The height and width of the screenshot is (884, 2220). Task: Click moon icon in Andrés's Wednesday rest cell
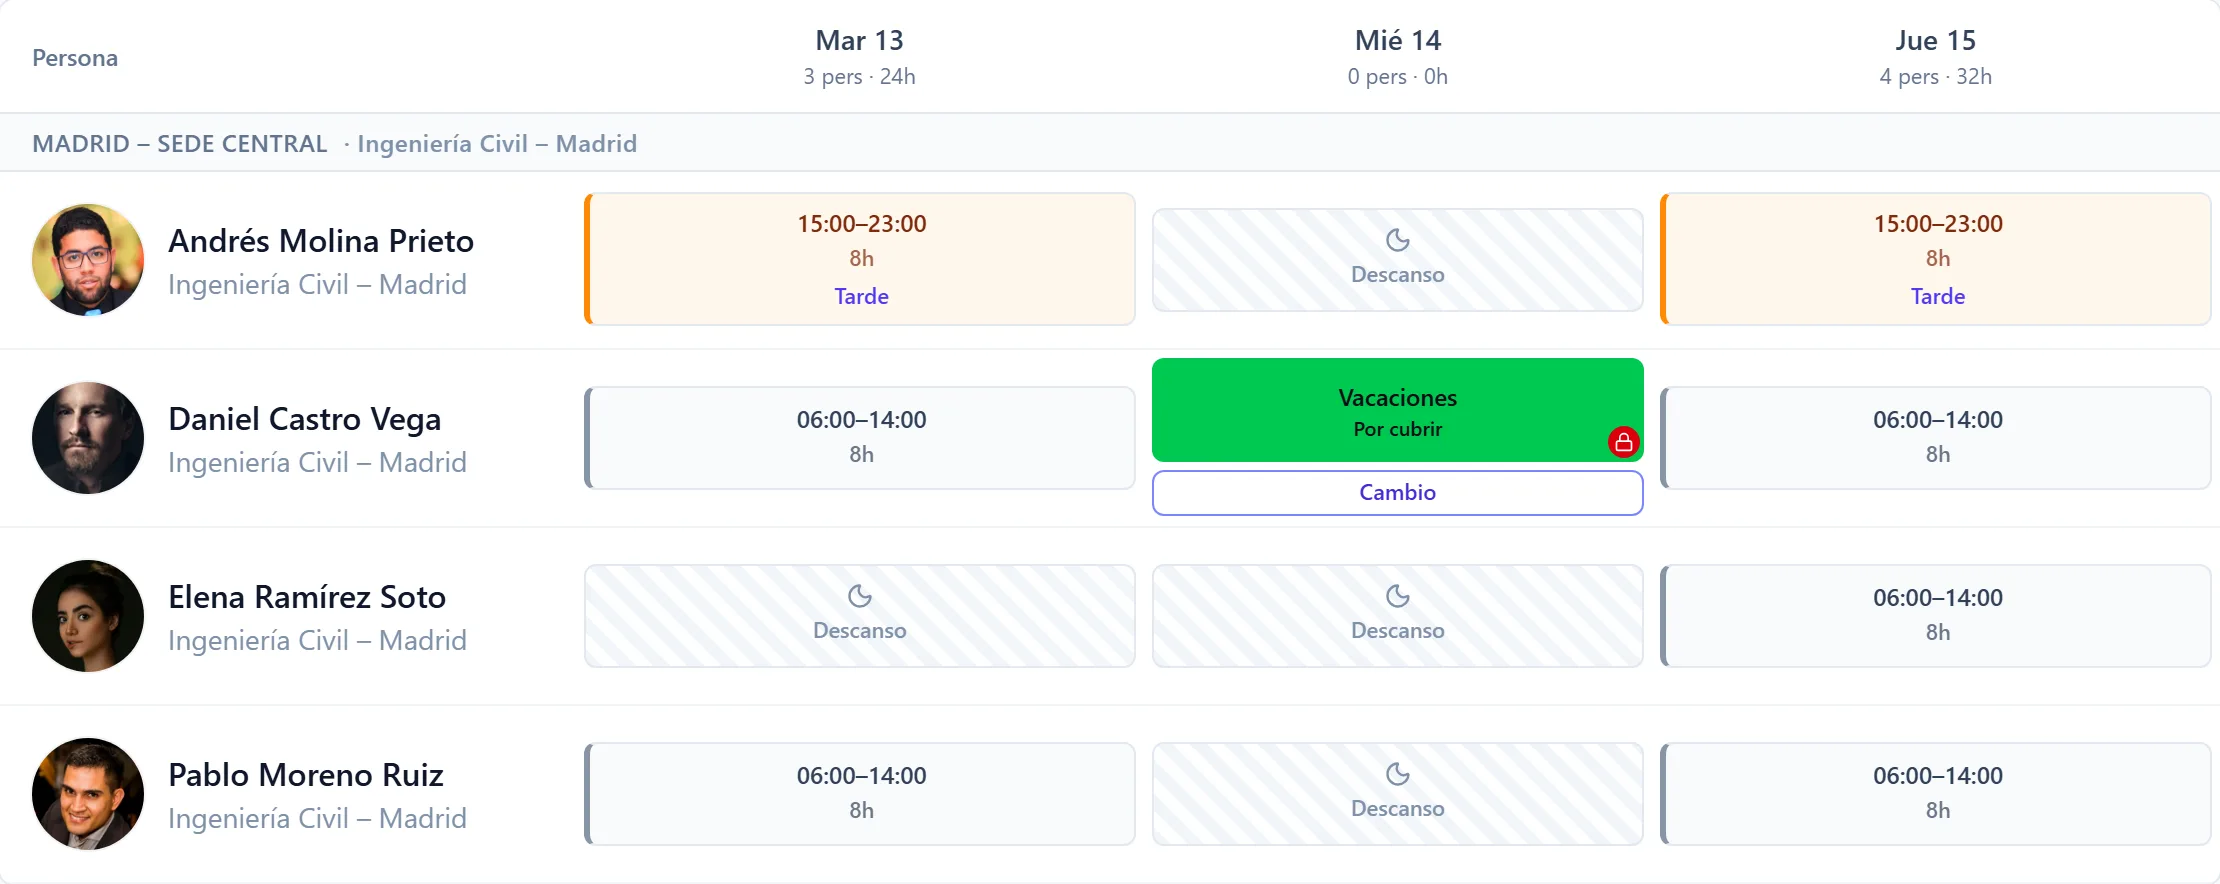click(x=1398, y=240)
